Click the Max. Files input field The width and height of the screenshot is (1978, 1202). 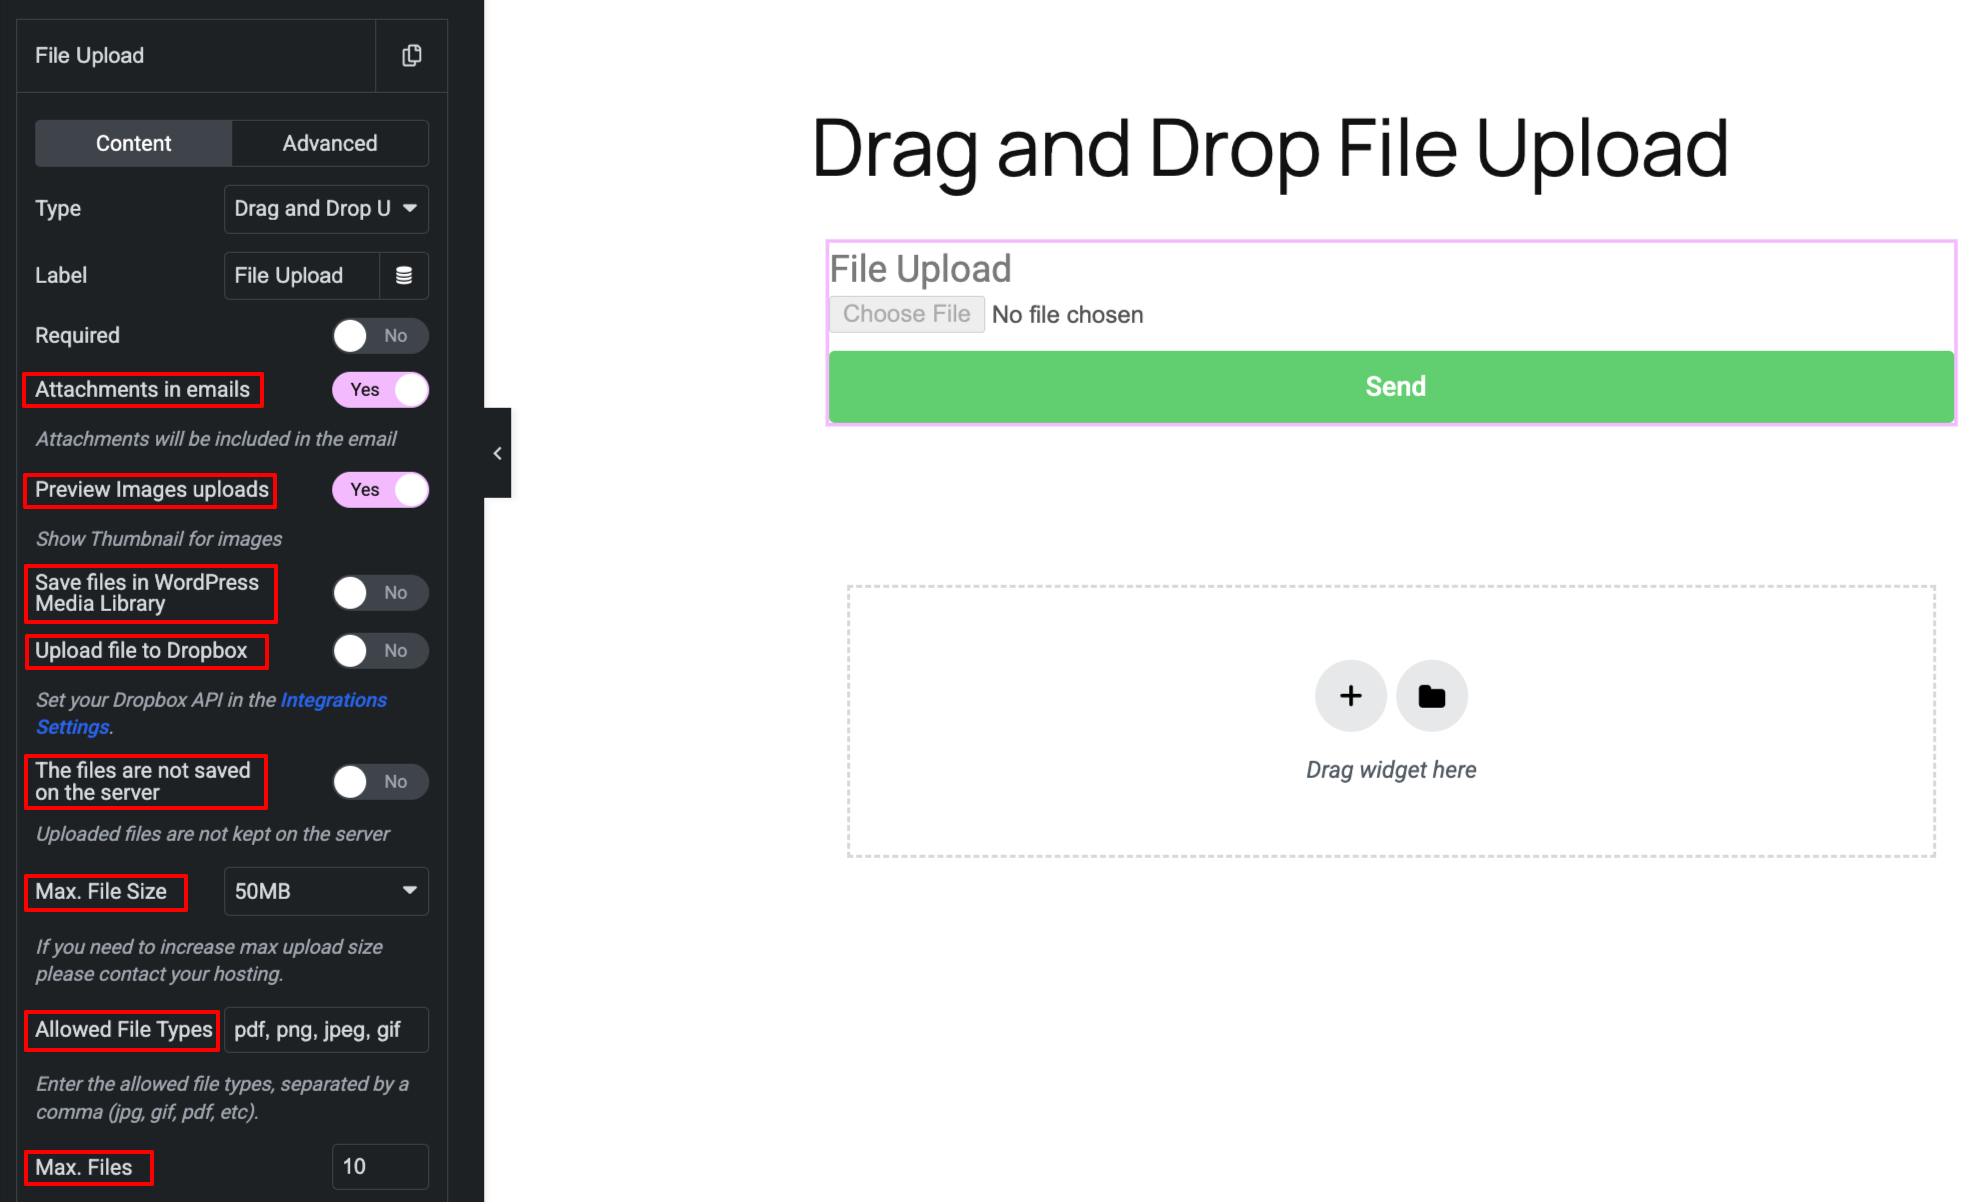click(x=380, y=1166)
